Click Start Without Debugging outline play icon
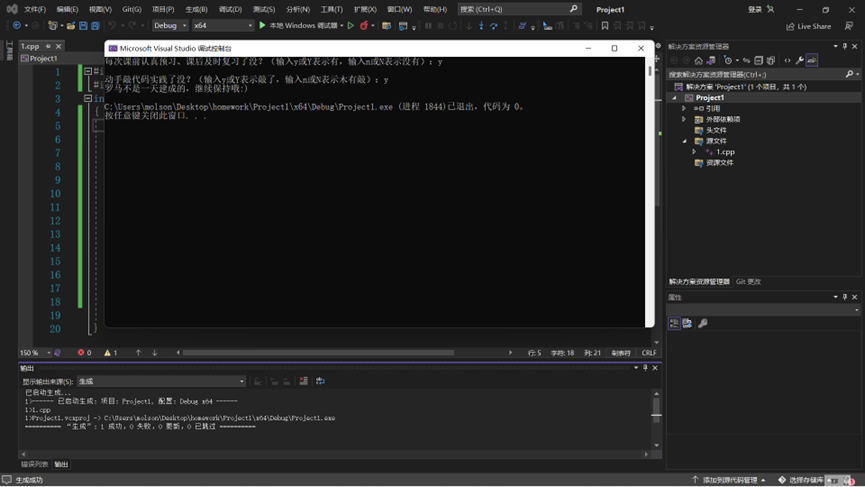865x487 pixels. click(350, 26)
